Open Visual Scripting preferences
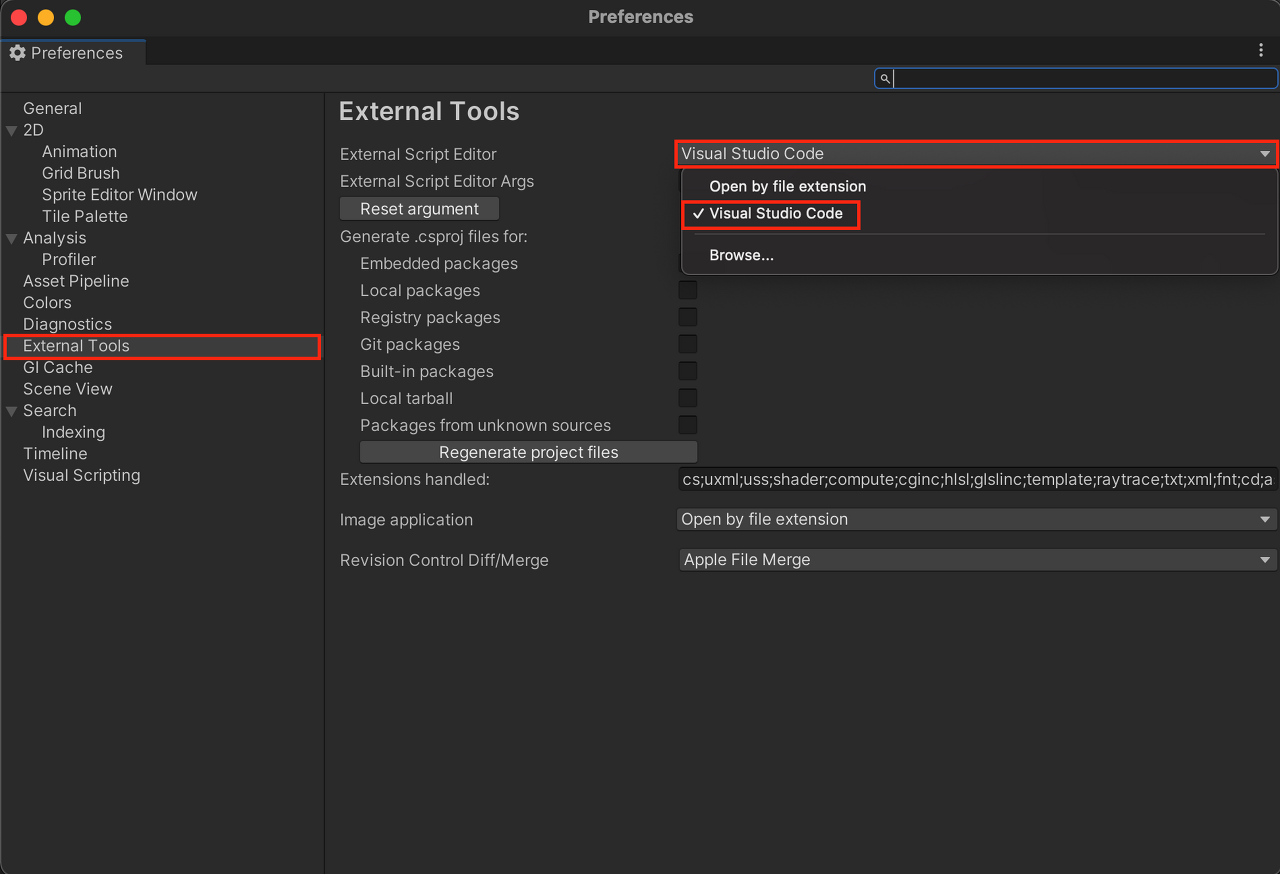1280x874 pixels. pos(82,475)
